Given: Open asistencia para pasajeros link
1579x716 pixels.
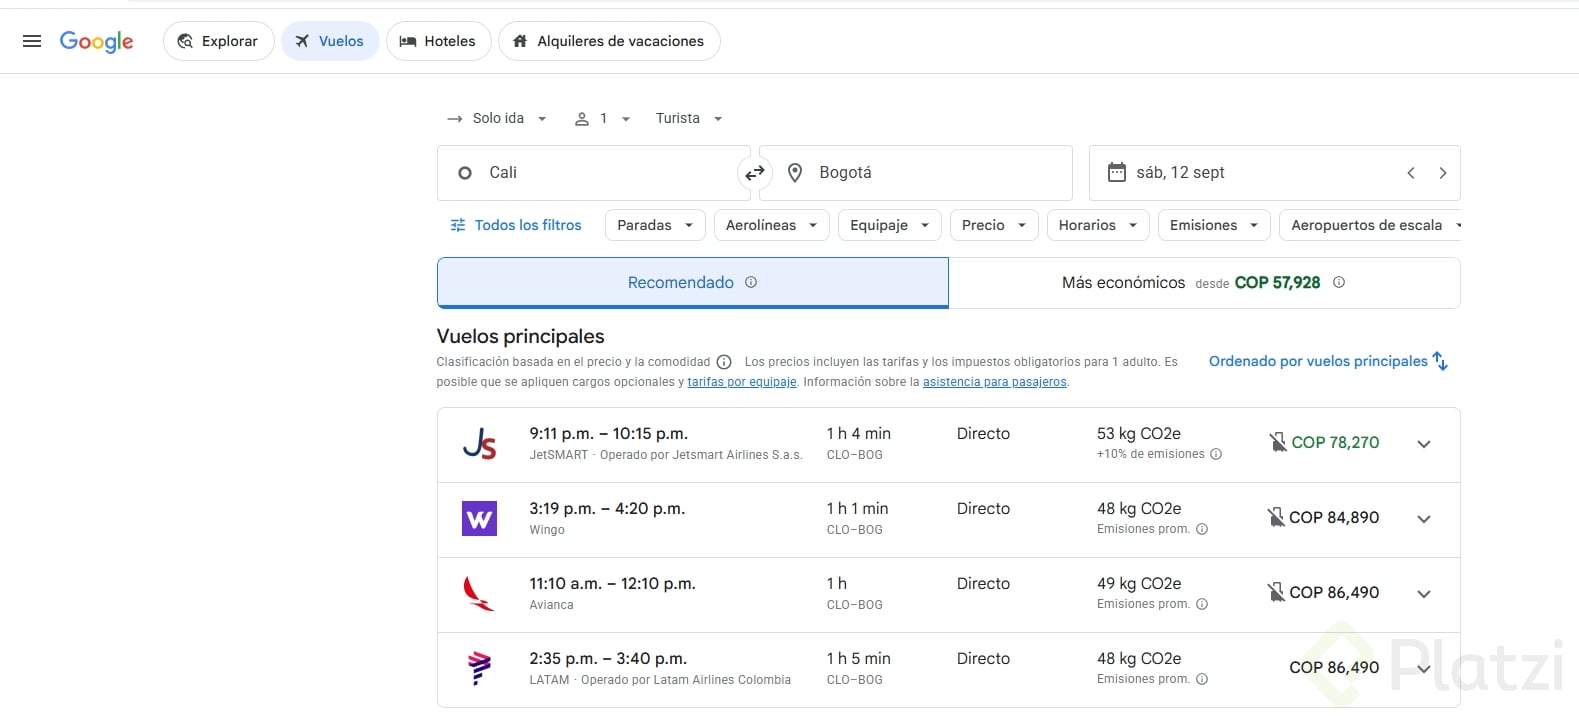Looking at the screenshot, I should (994, 382).
